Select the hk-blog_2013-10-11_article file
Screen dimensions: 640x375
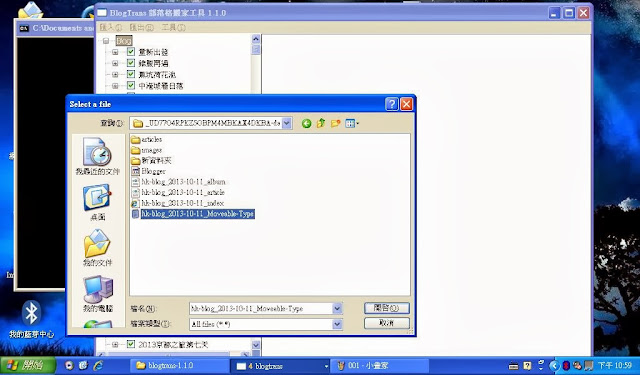pos(178,193)
